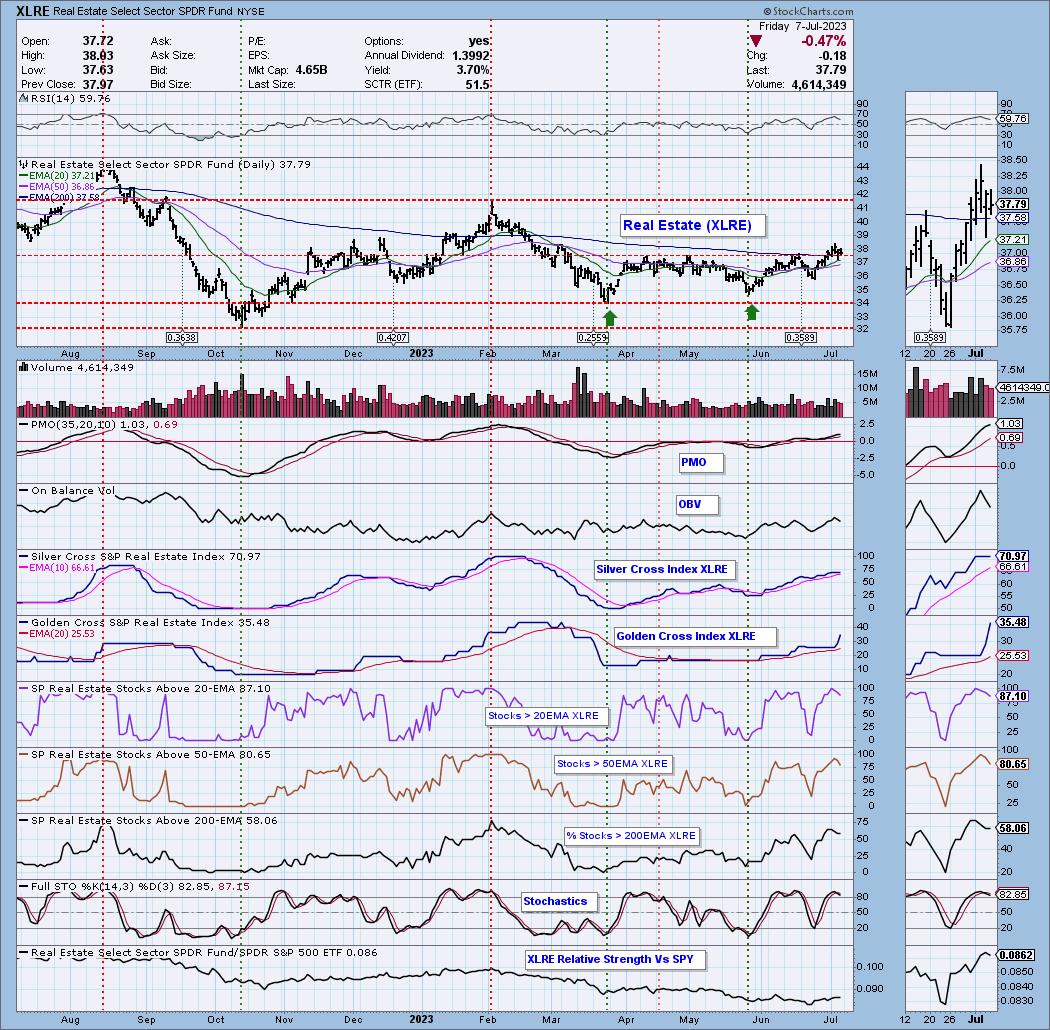
Task: Click the 'RSI(14) 59.76' legend
Action: 70,98
